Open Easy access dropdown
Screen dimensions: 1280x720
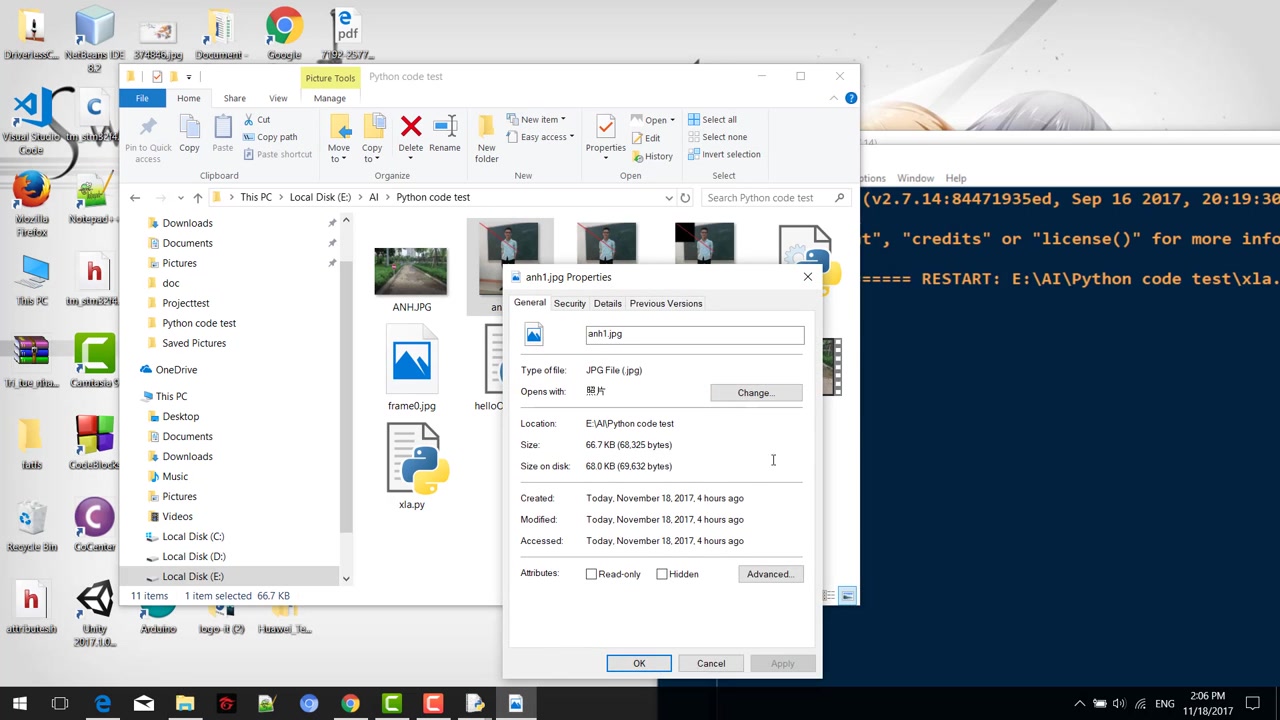coord(540,137)
